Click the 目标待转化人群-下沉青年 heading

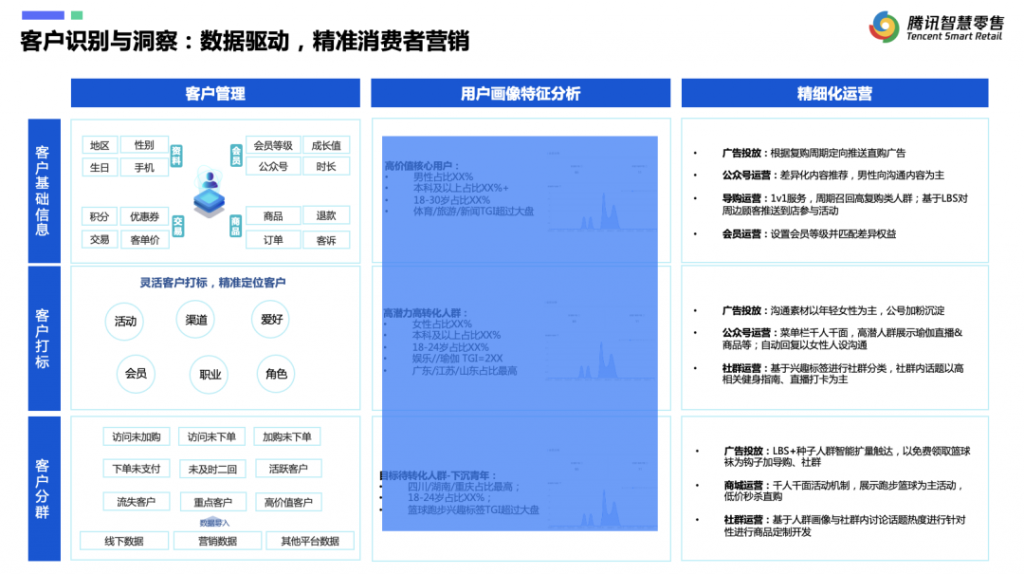438,475
